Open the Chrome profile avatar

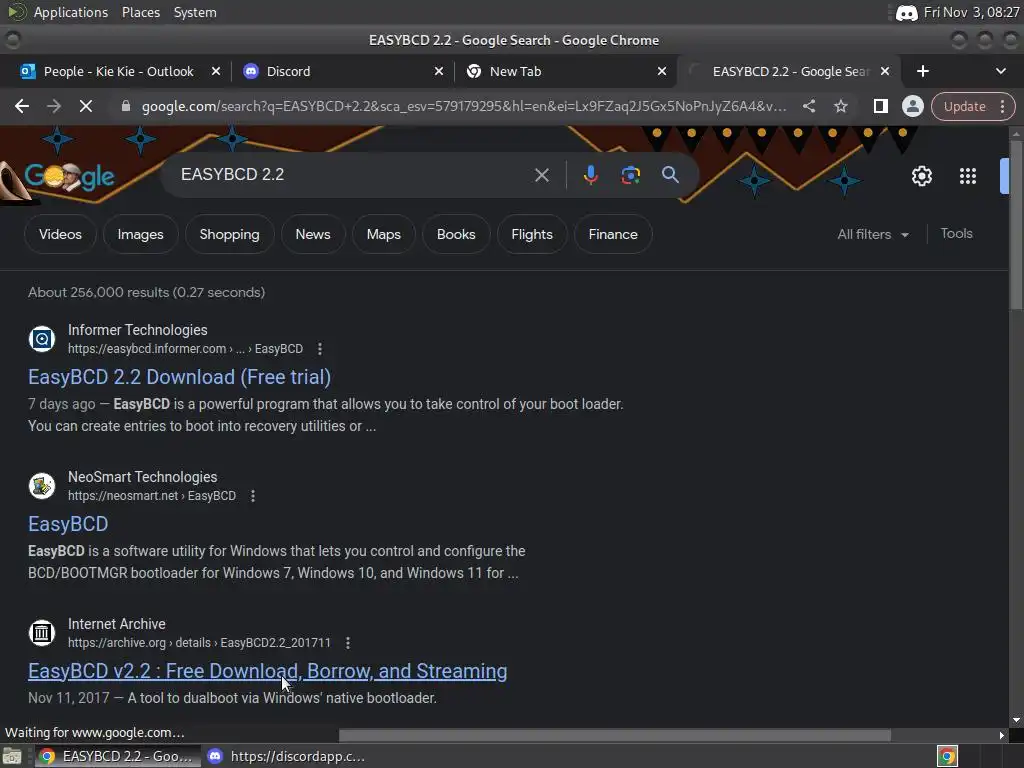(x=912, y=106)
